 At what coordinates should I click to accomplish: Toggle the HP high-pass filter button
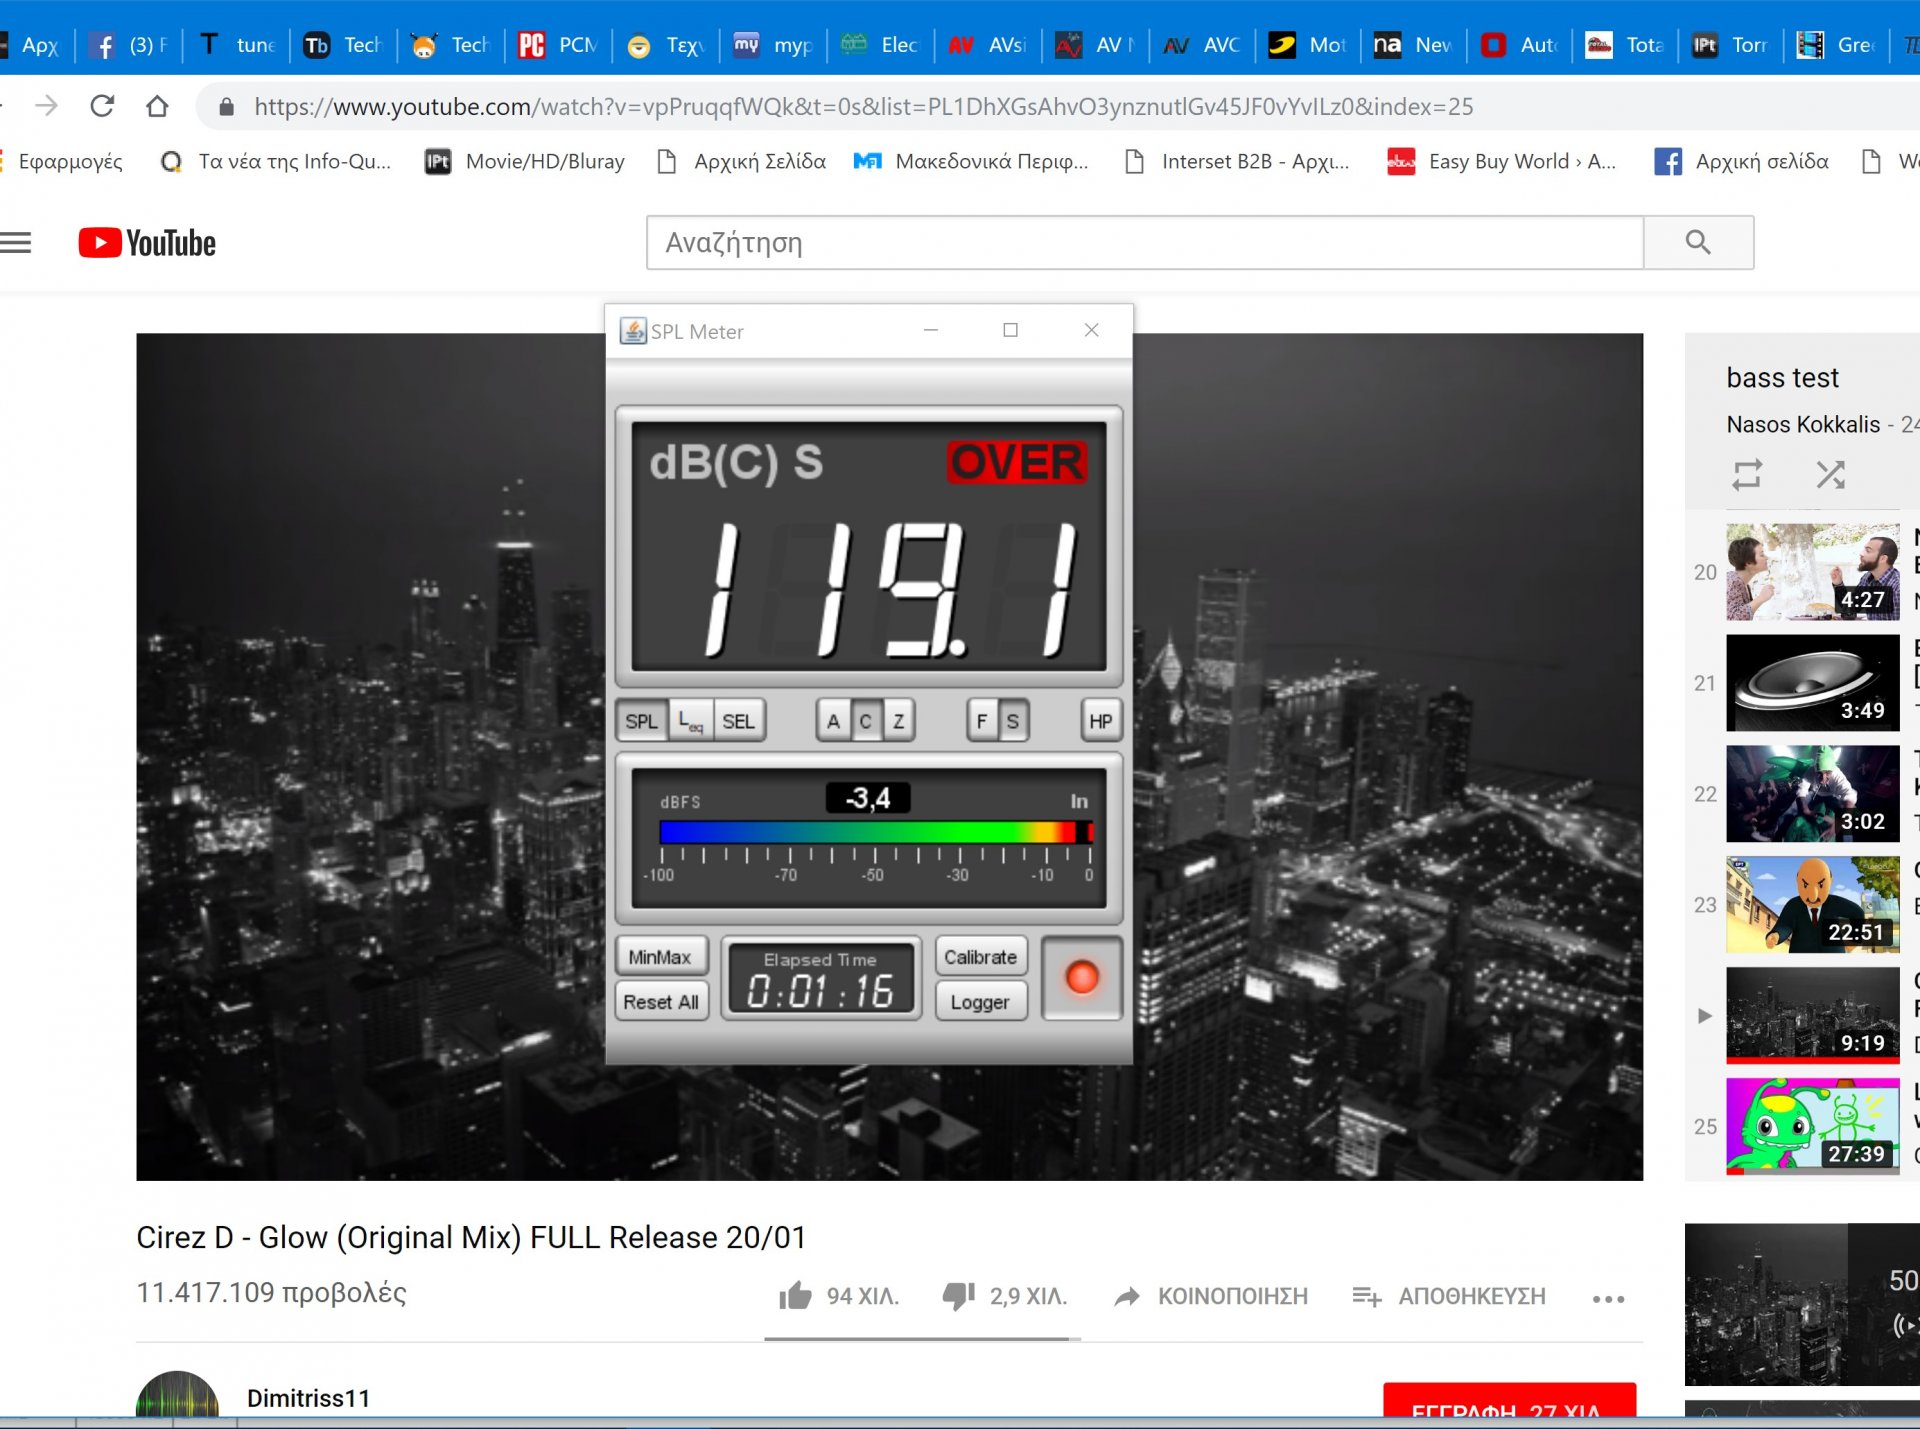pos(1100,721)
